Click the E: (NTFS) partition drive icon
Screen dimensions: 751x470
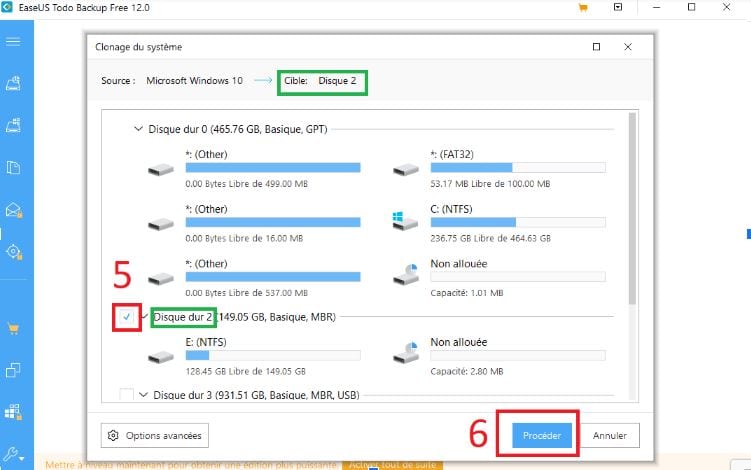tap(161, 357)
